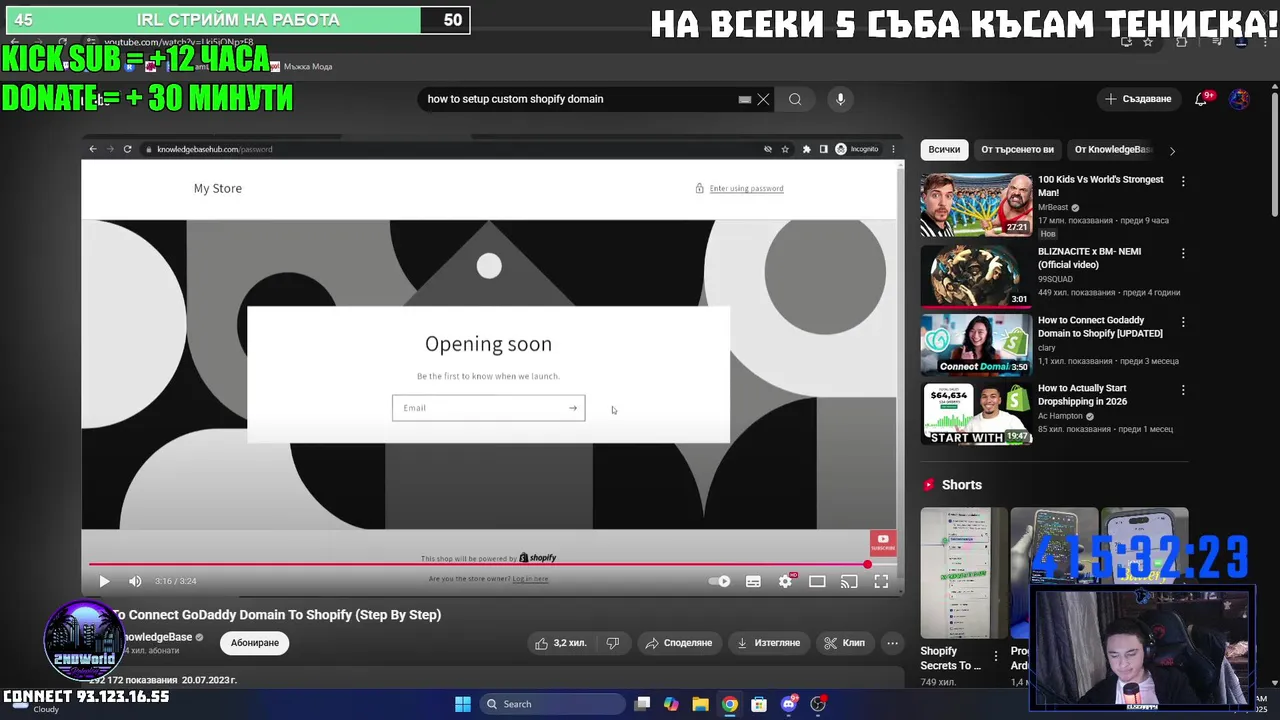Toggle the autoplay switch in the player
Screen dimensions: 1280x720
click(719, 581)
